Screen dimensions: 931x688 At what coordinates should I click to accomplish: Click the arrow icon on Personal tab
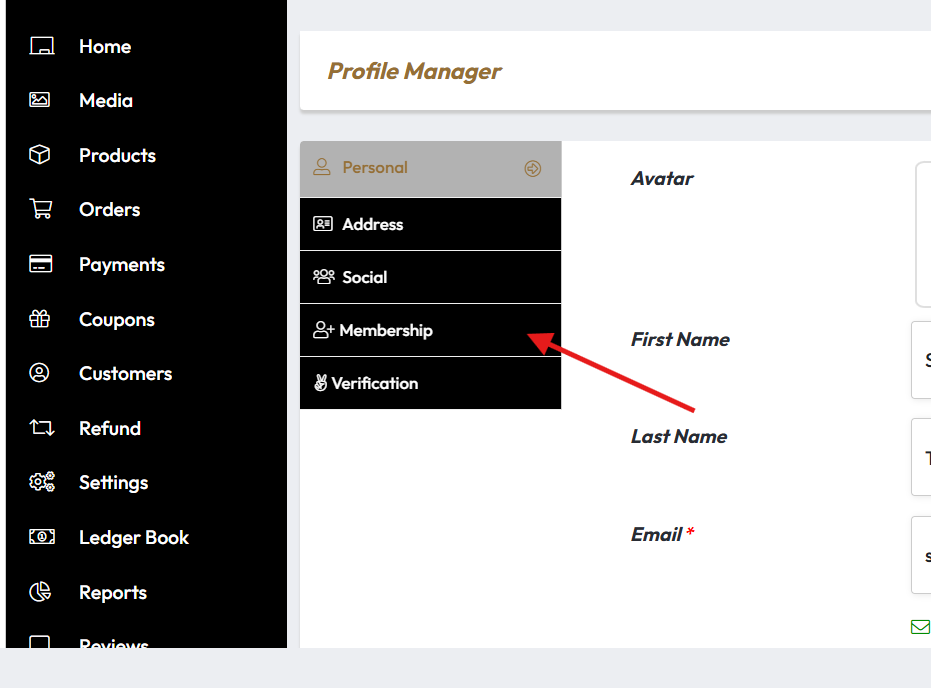coord(533,169)
